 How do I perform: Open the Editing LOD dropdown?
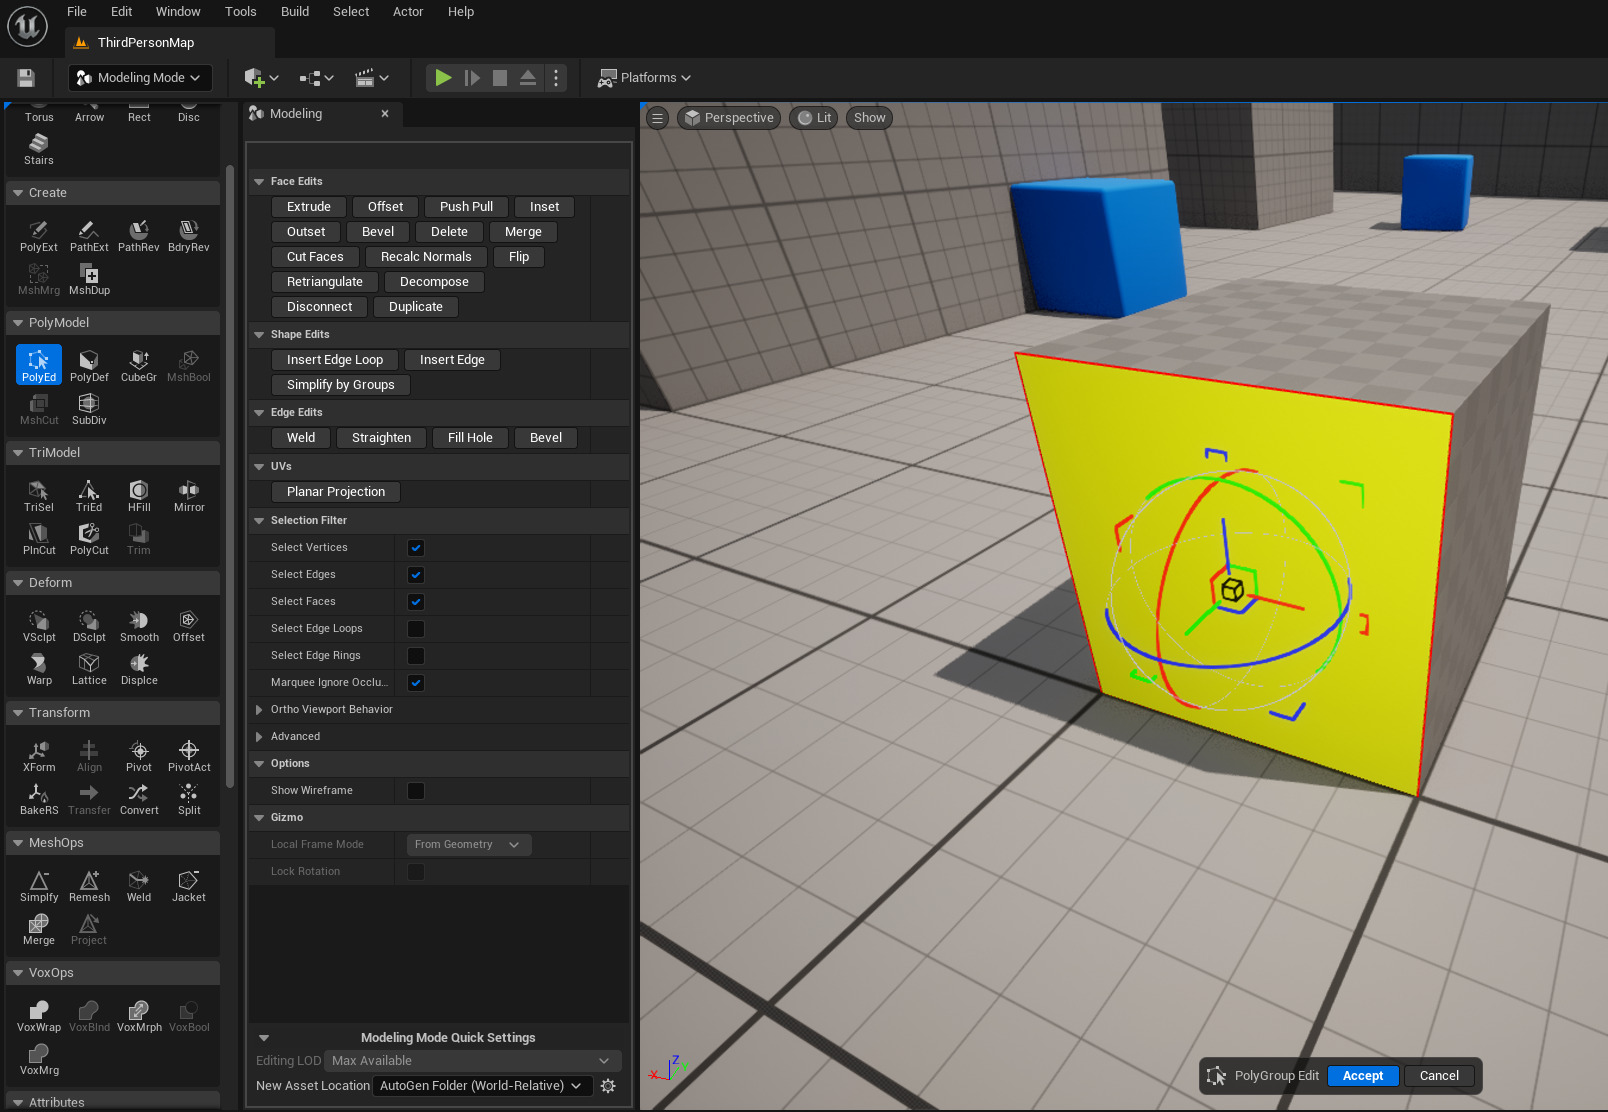pos(471,1061)
